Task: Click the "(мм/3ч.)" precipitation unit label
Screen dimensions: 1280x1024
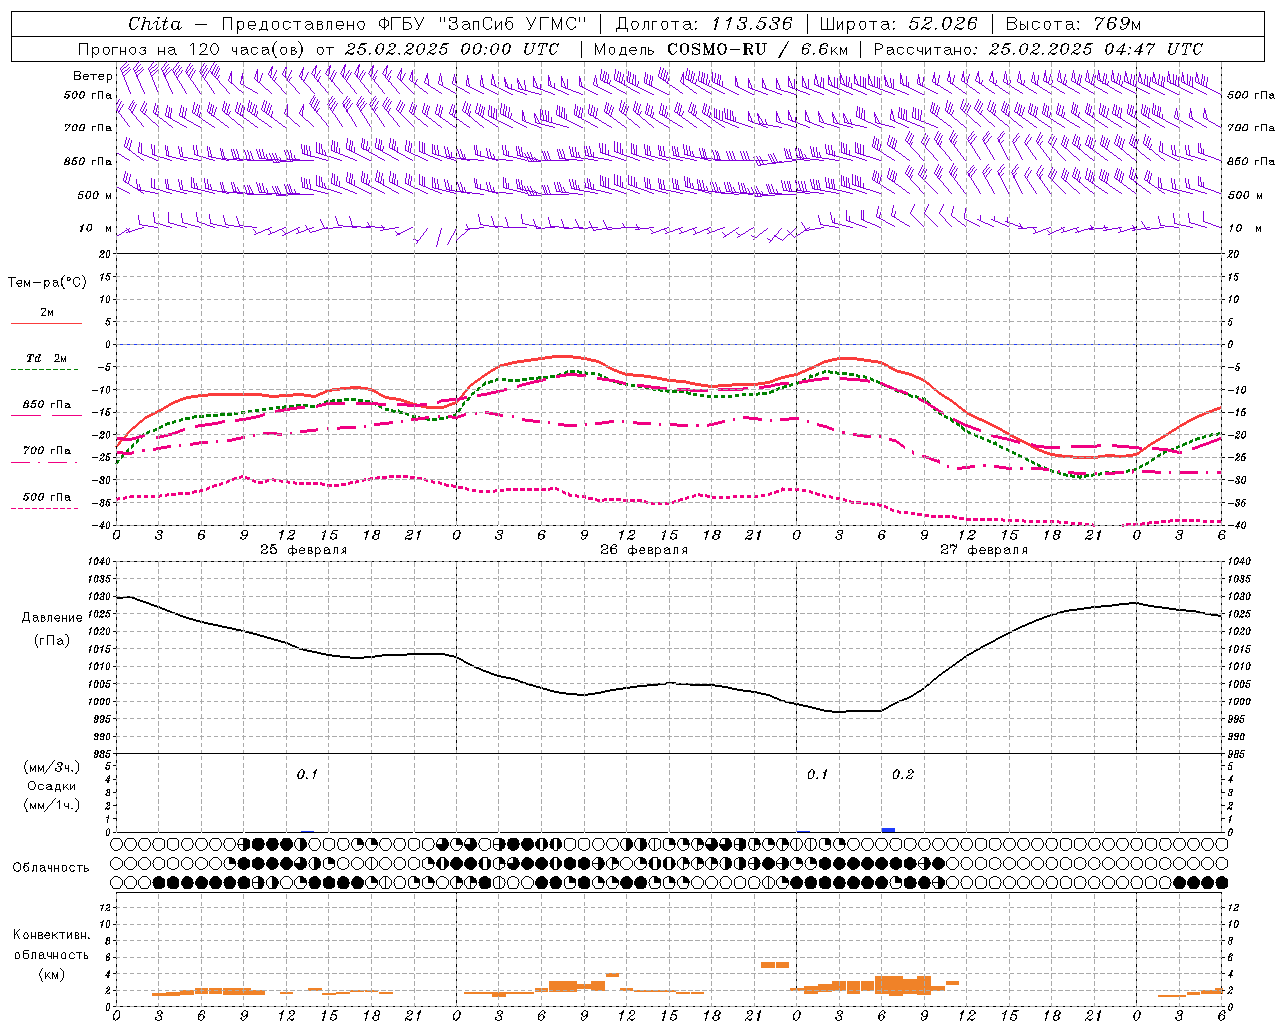Action: tap(52, 768)
